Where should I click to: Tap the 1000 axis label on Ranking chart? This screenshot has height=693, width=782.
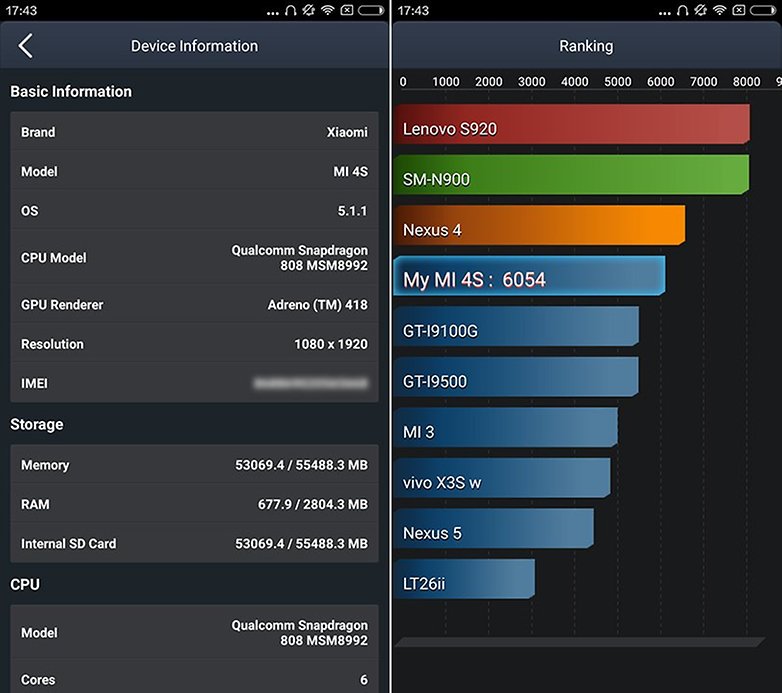[445, 81]
